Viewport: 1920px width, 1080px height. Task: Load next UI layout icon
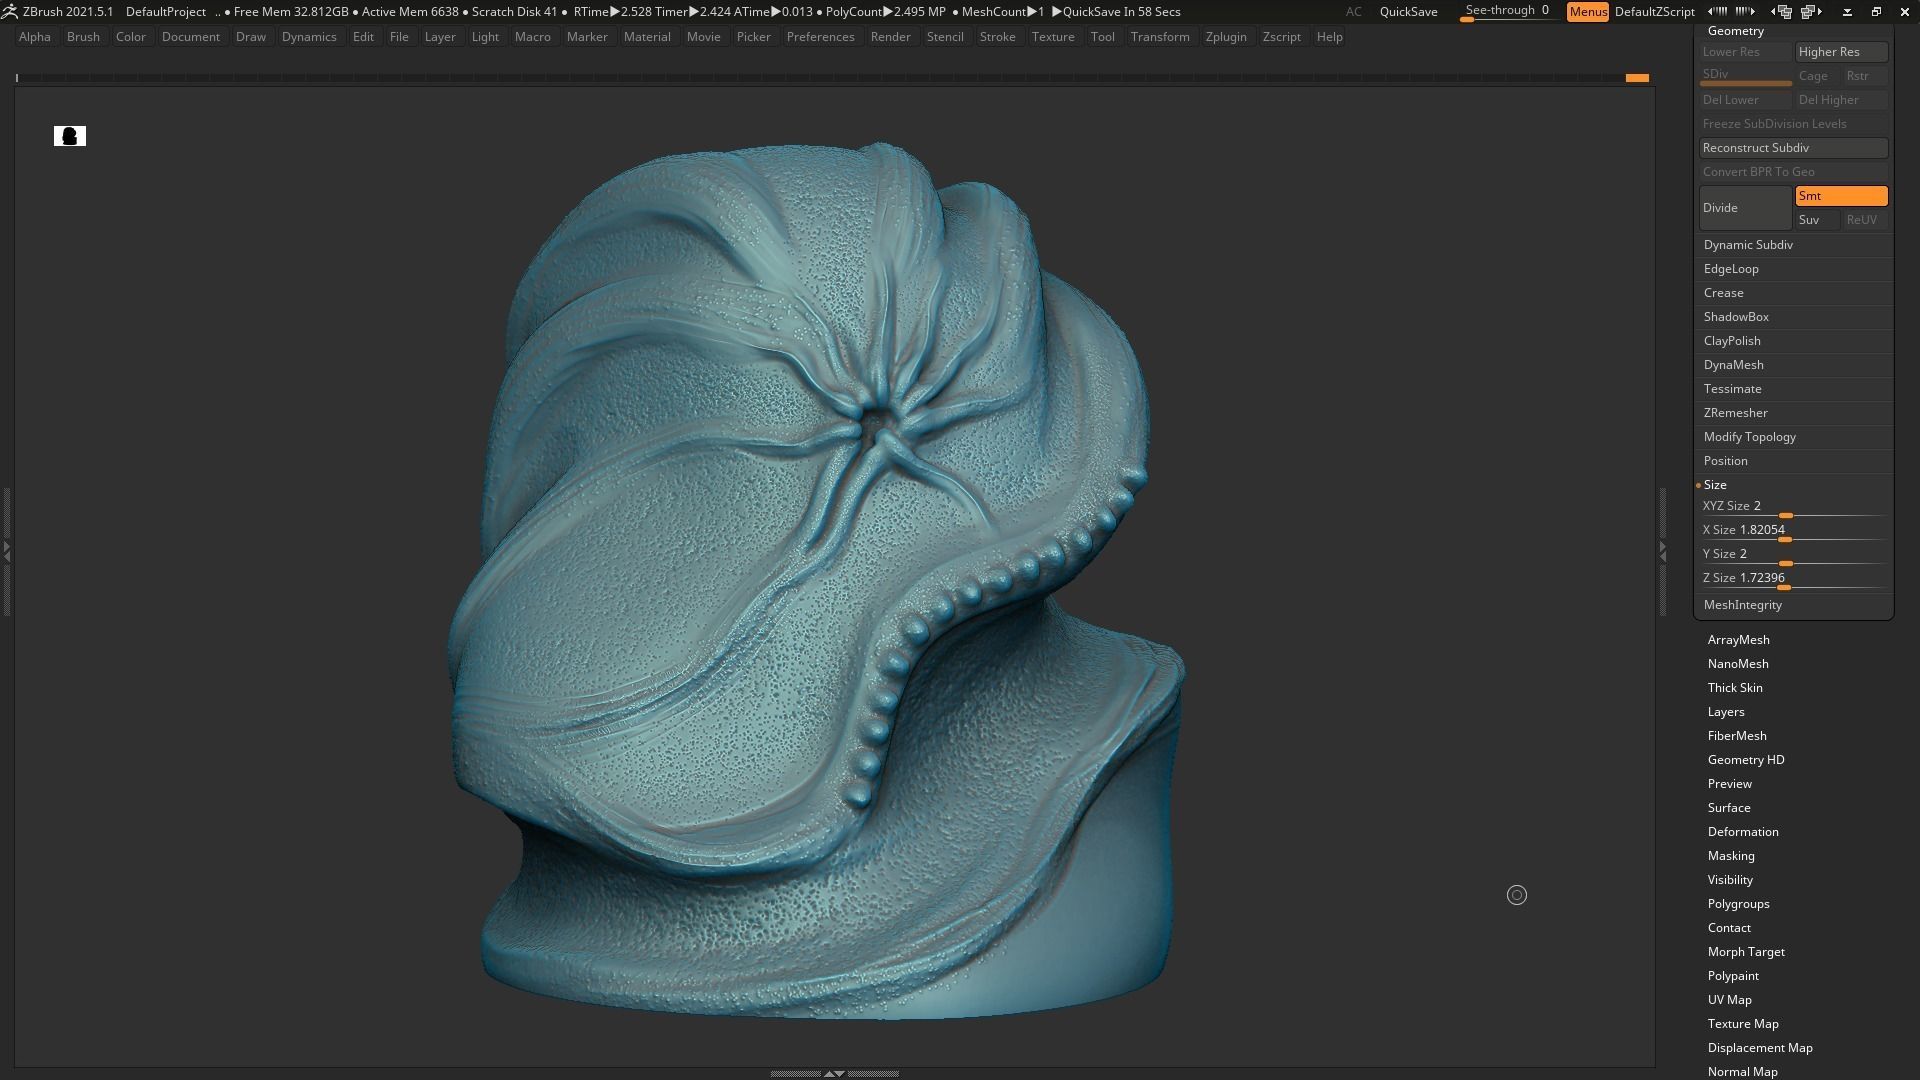pyautogui.click(x=1811, y=11)
